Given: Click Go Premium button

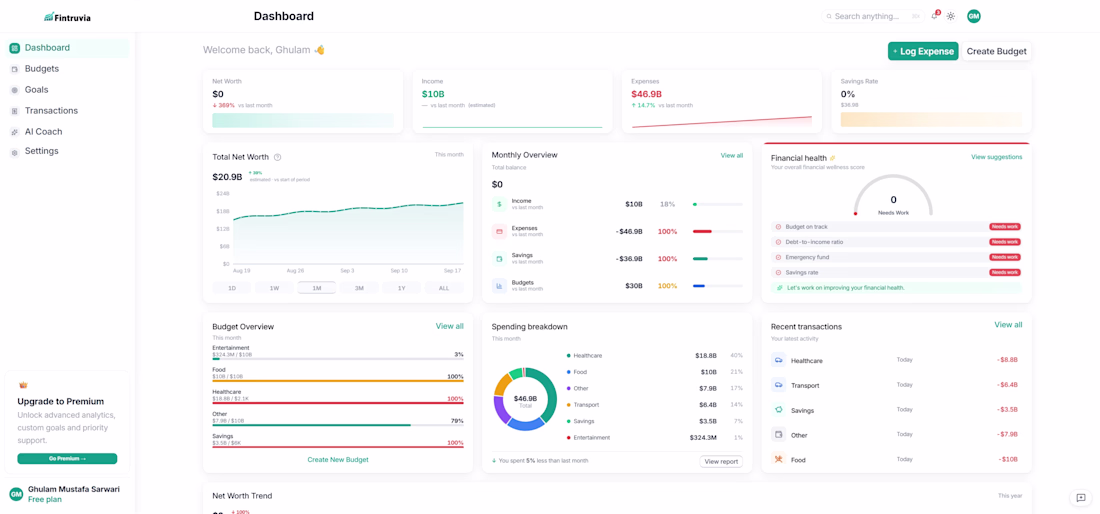Looking at the screenshot, I should coord(67,459).
